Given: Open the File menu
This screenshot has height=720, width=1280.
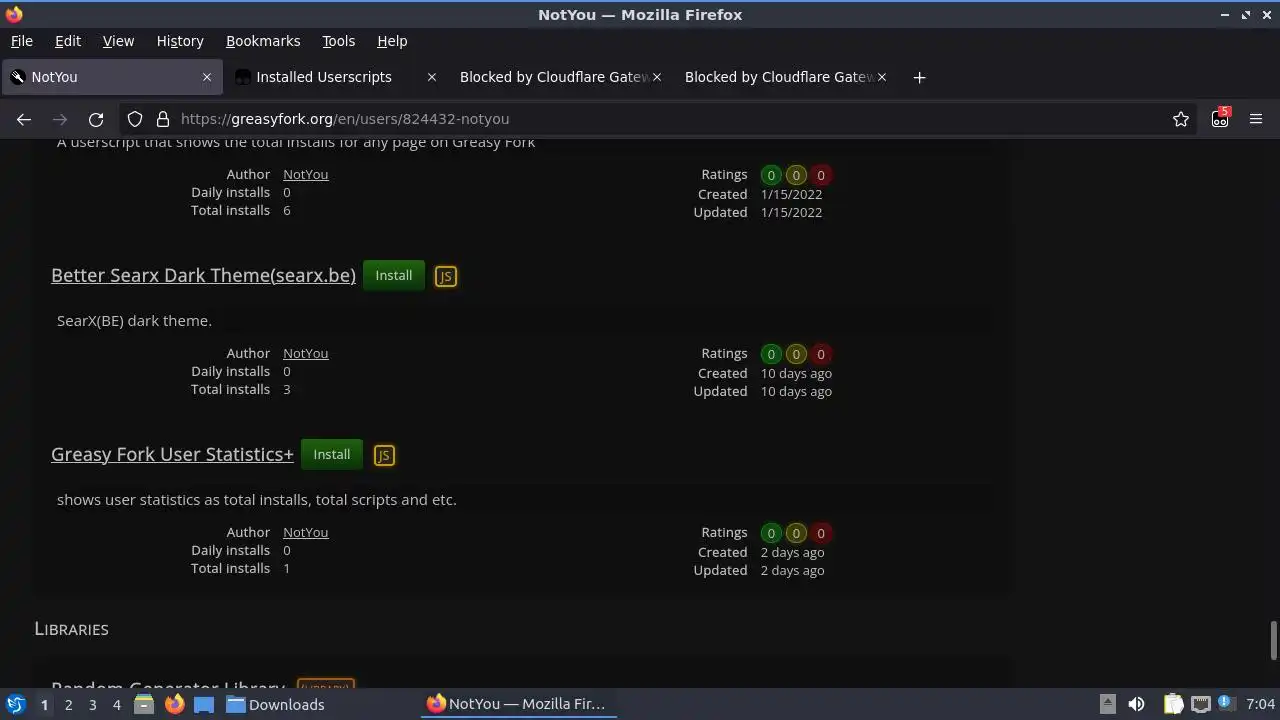Looking at the screenshot, I should 22,41.
